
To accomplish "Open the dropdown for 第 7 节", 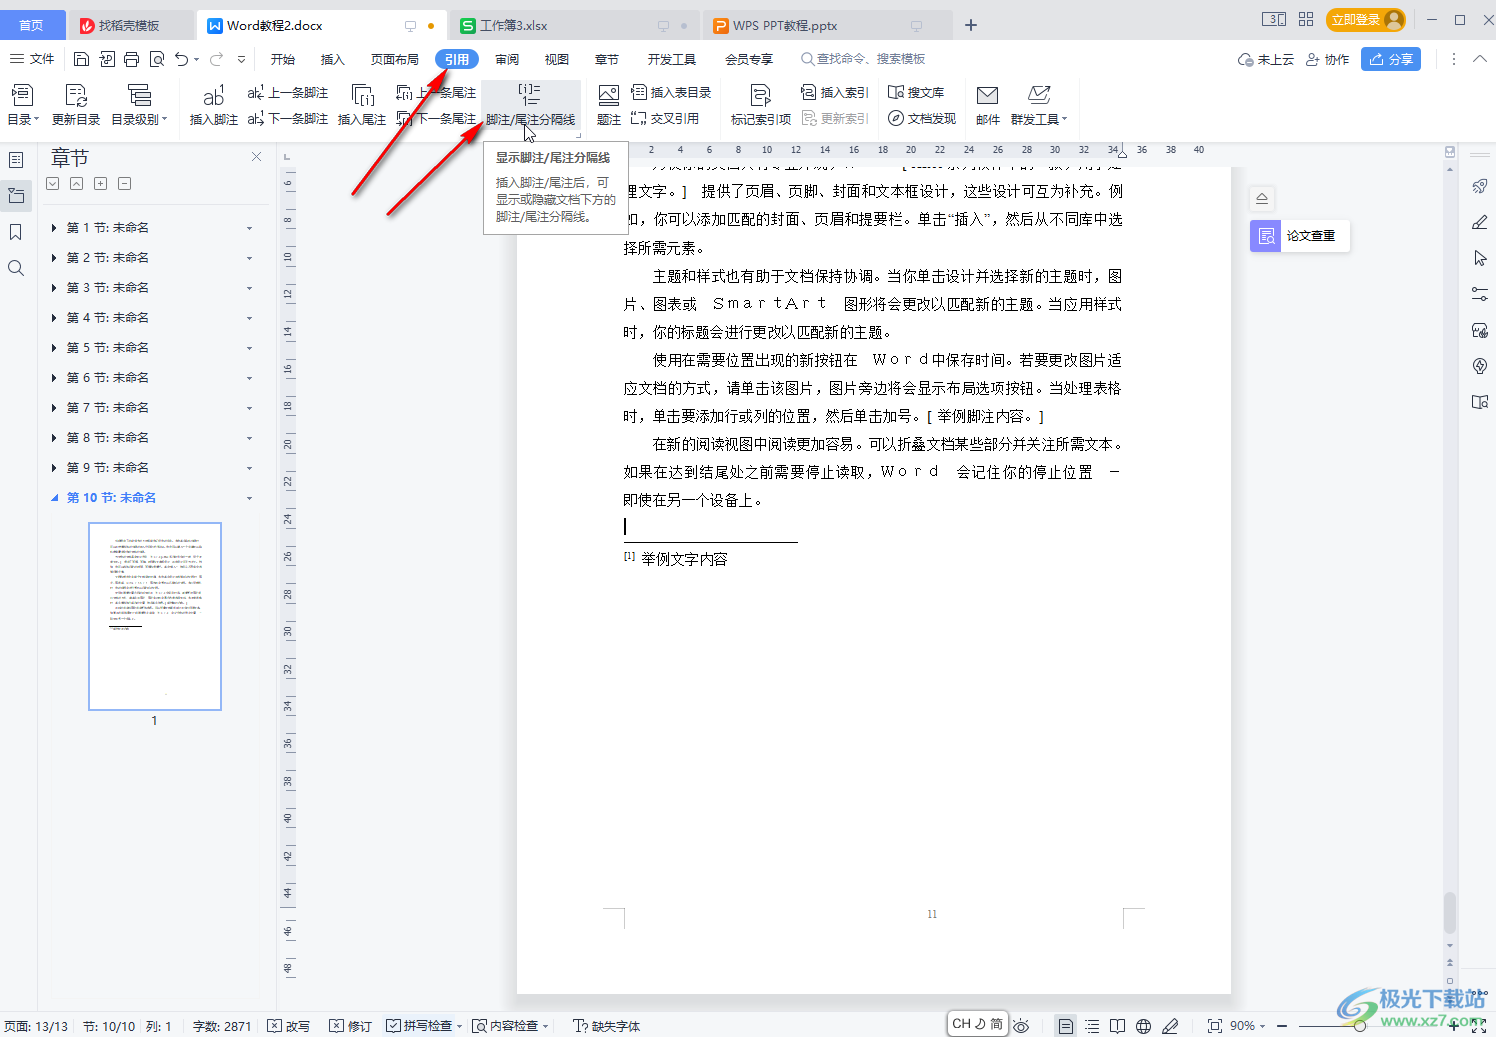I will click(x=249, y=408).
